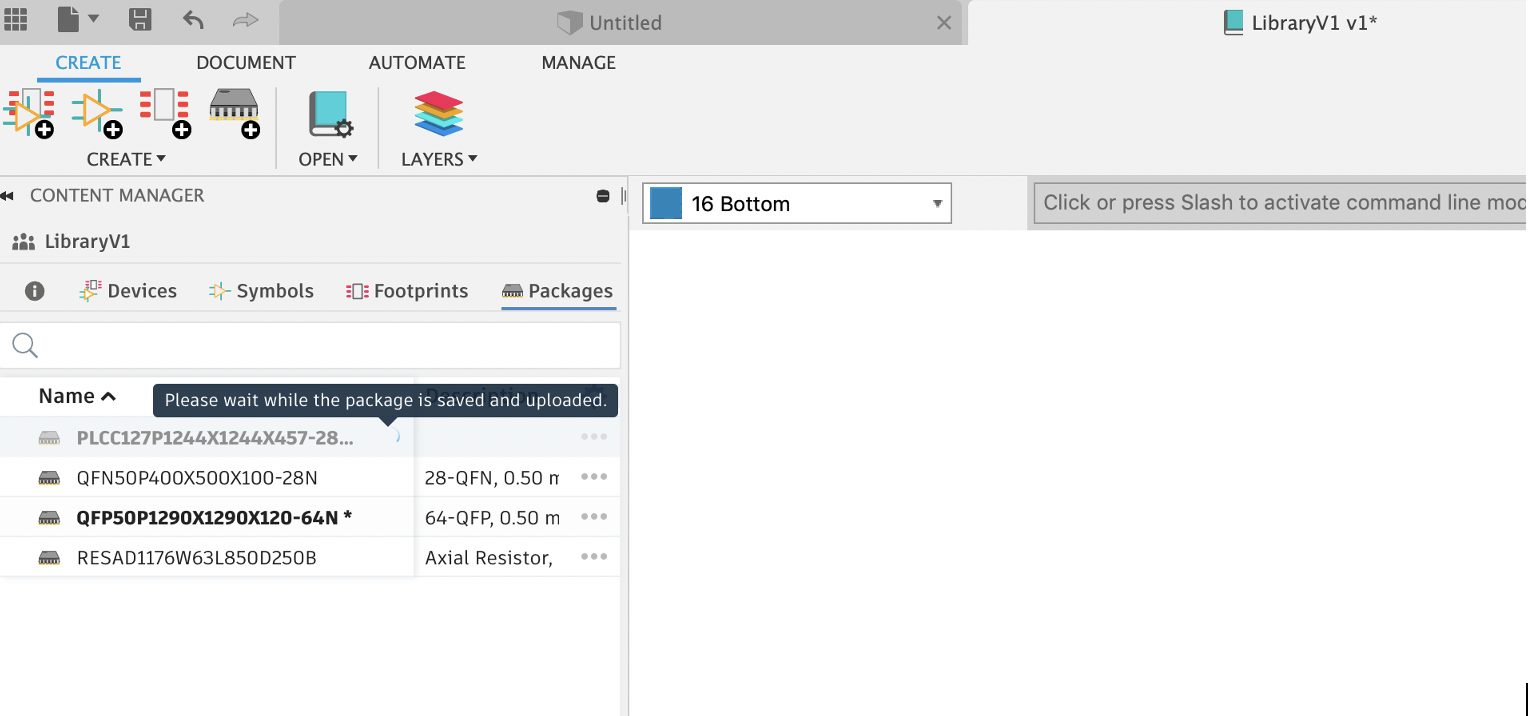This screenshot has width=1528, height=716.
Task: Open the 16 Bottom layer dropdown
Action: pyautogui.click(x=937, y=204)
